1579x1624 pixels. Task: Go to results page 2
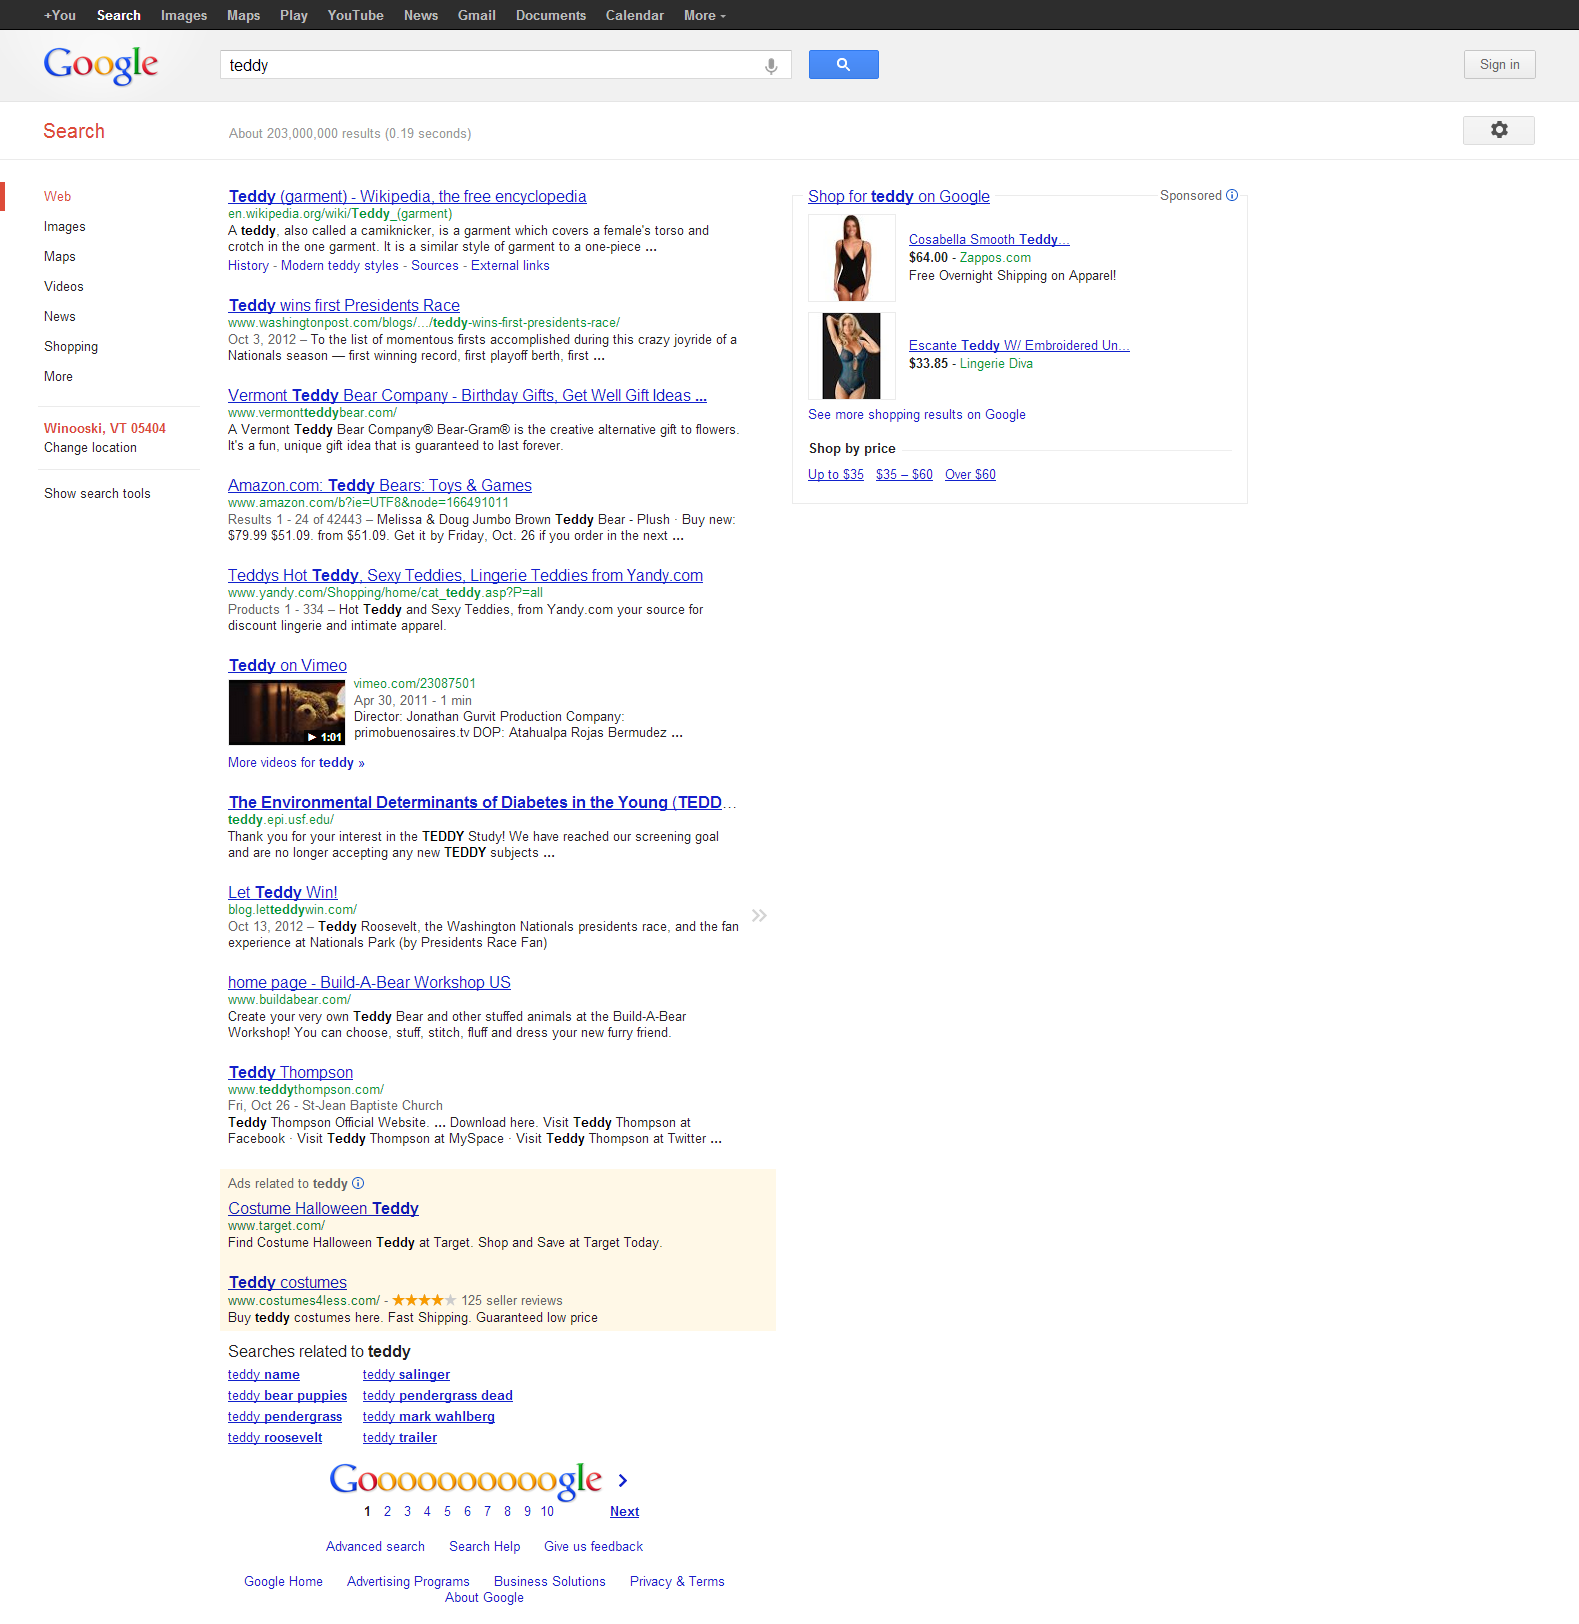(387, 1511)
